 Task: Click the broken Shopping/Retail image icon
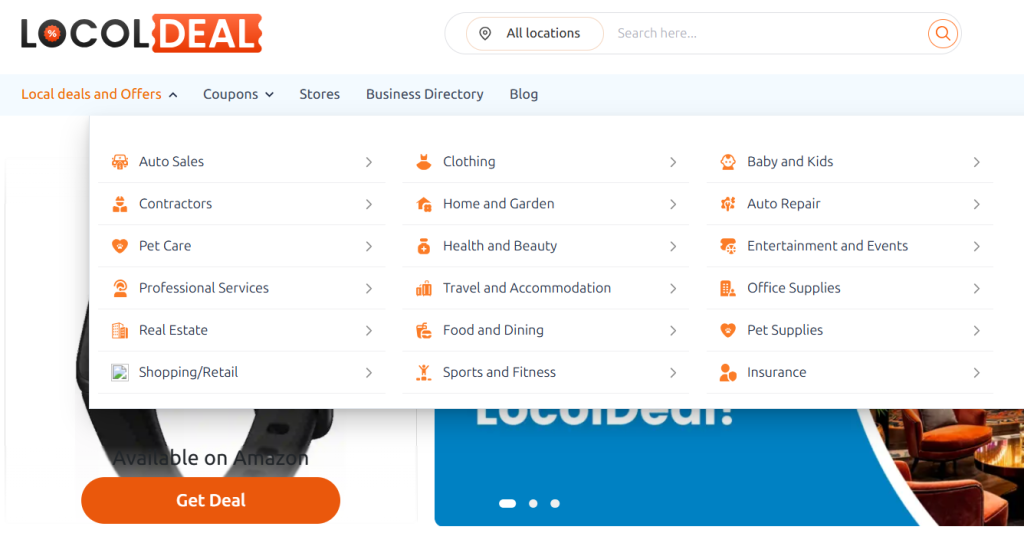(120, 372)
